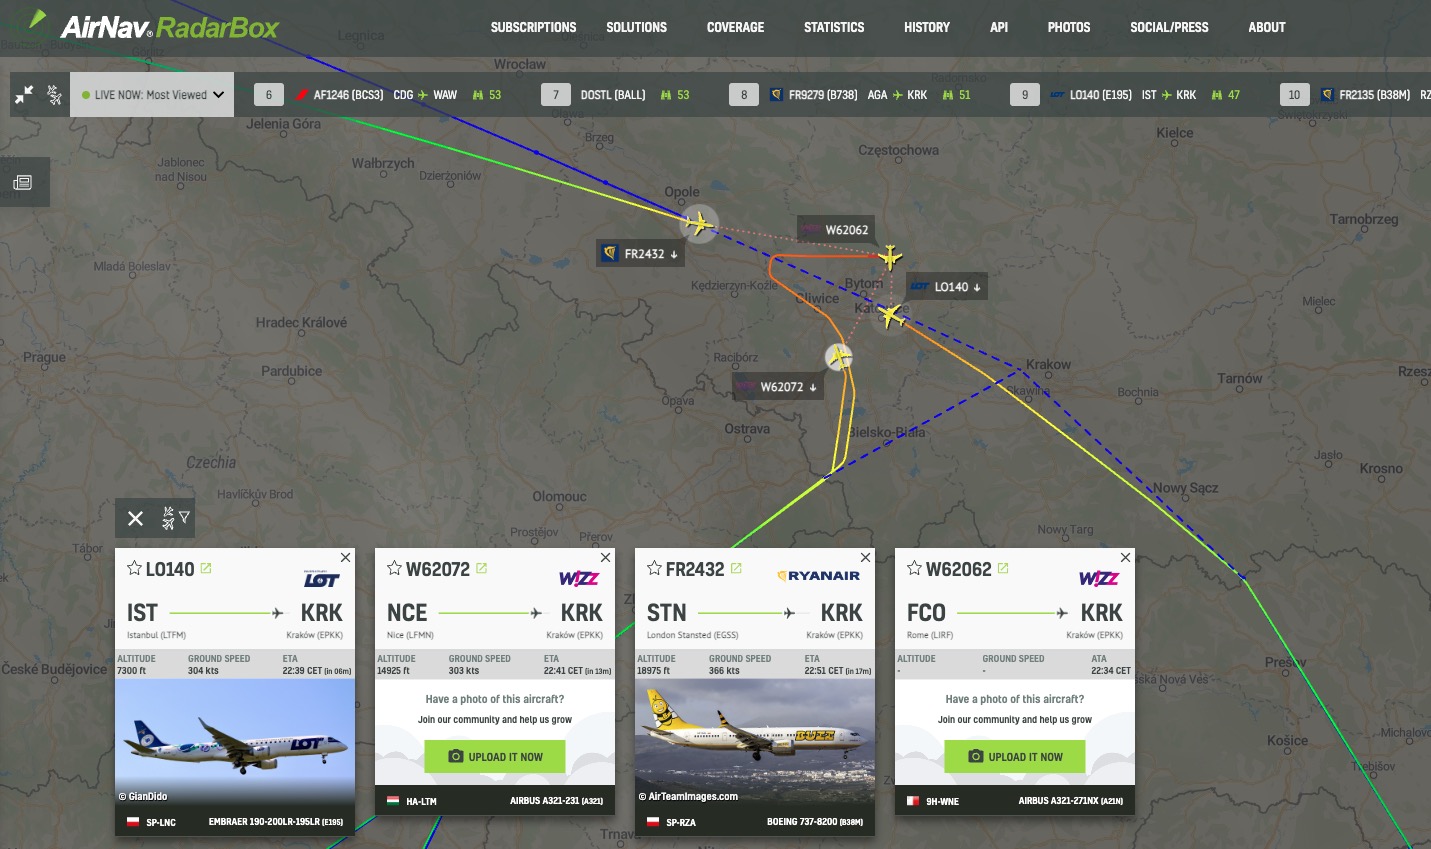Favorite flight W62072 with the star
Viewport: 1431px width, 849px height.
click(394, 568)
